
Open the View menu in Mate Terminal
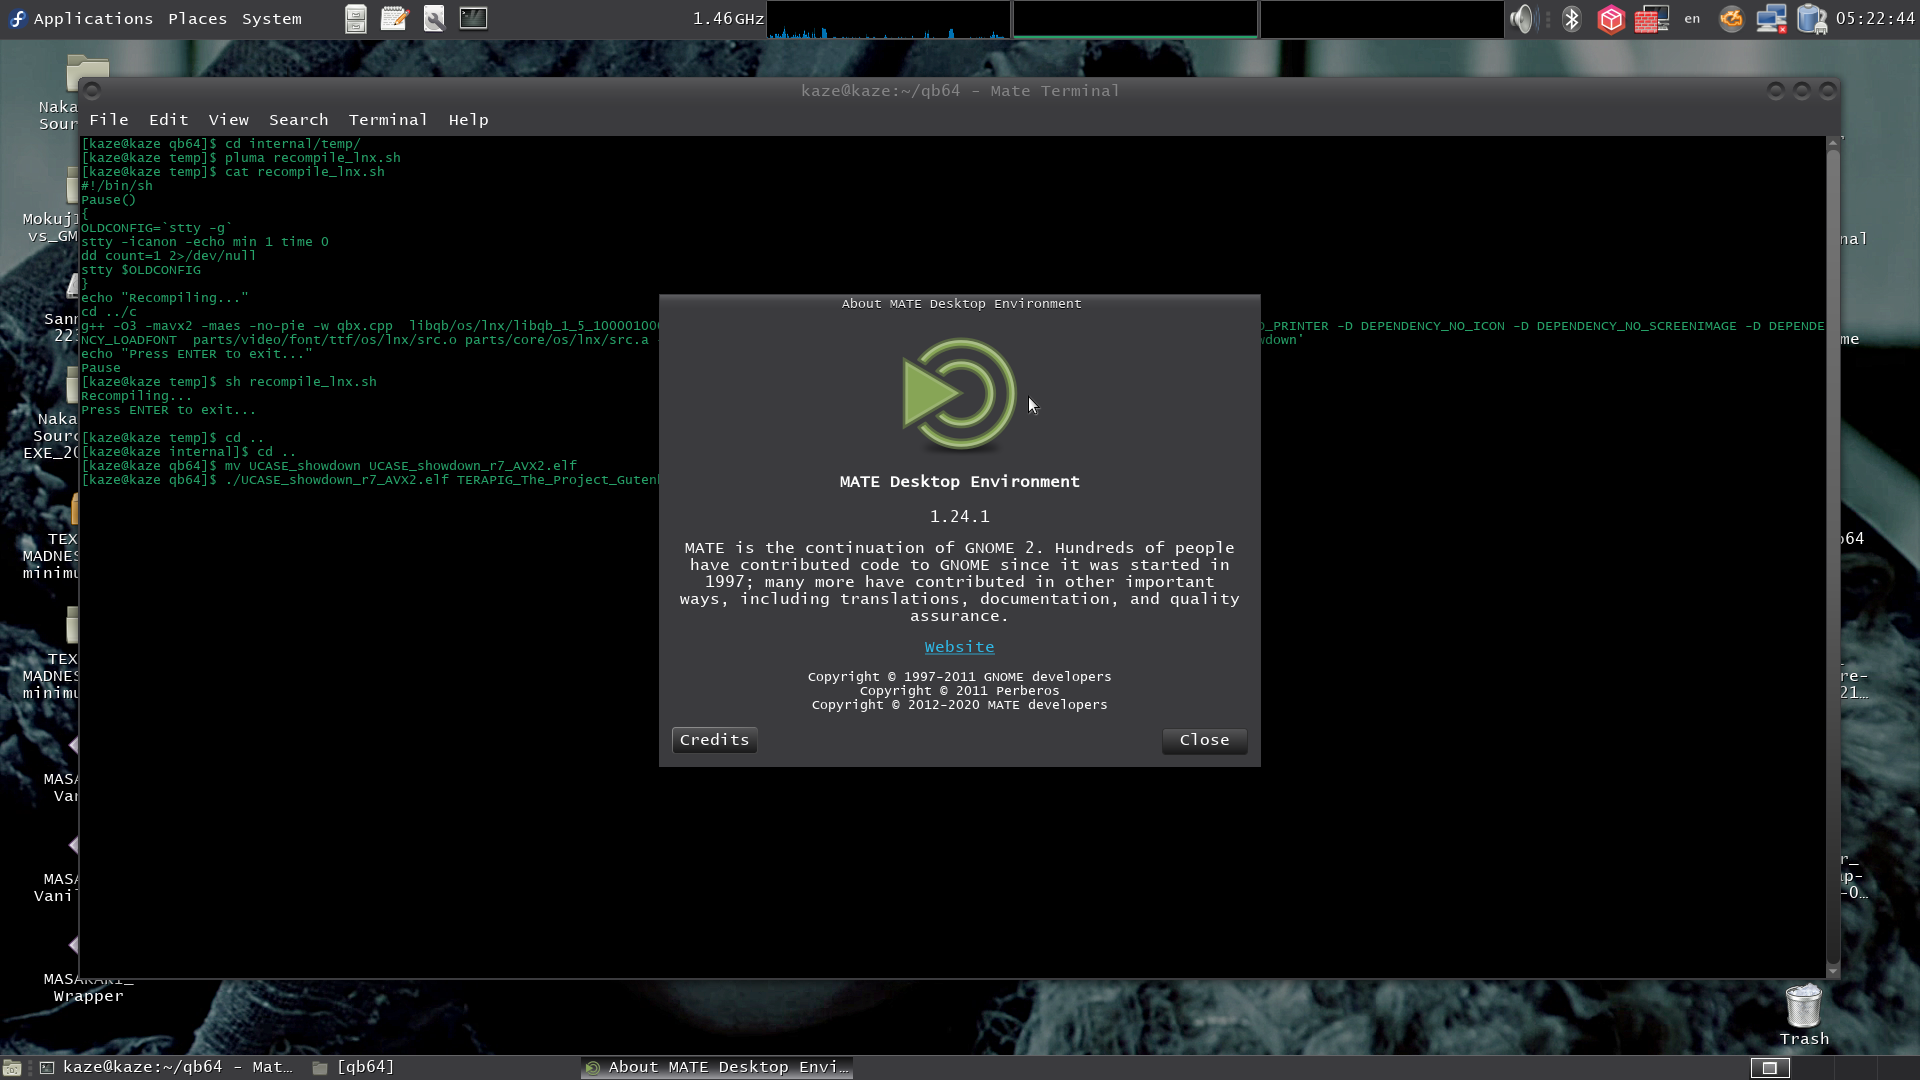click(228, 119)
